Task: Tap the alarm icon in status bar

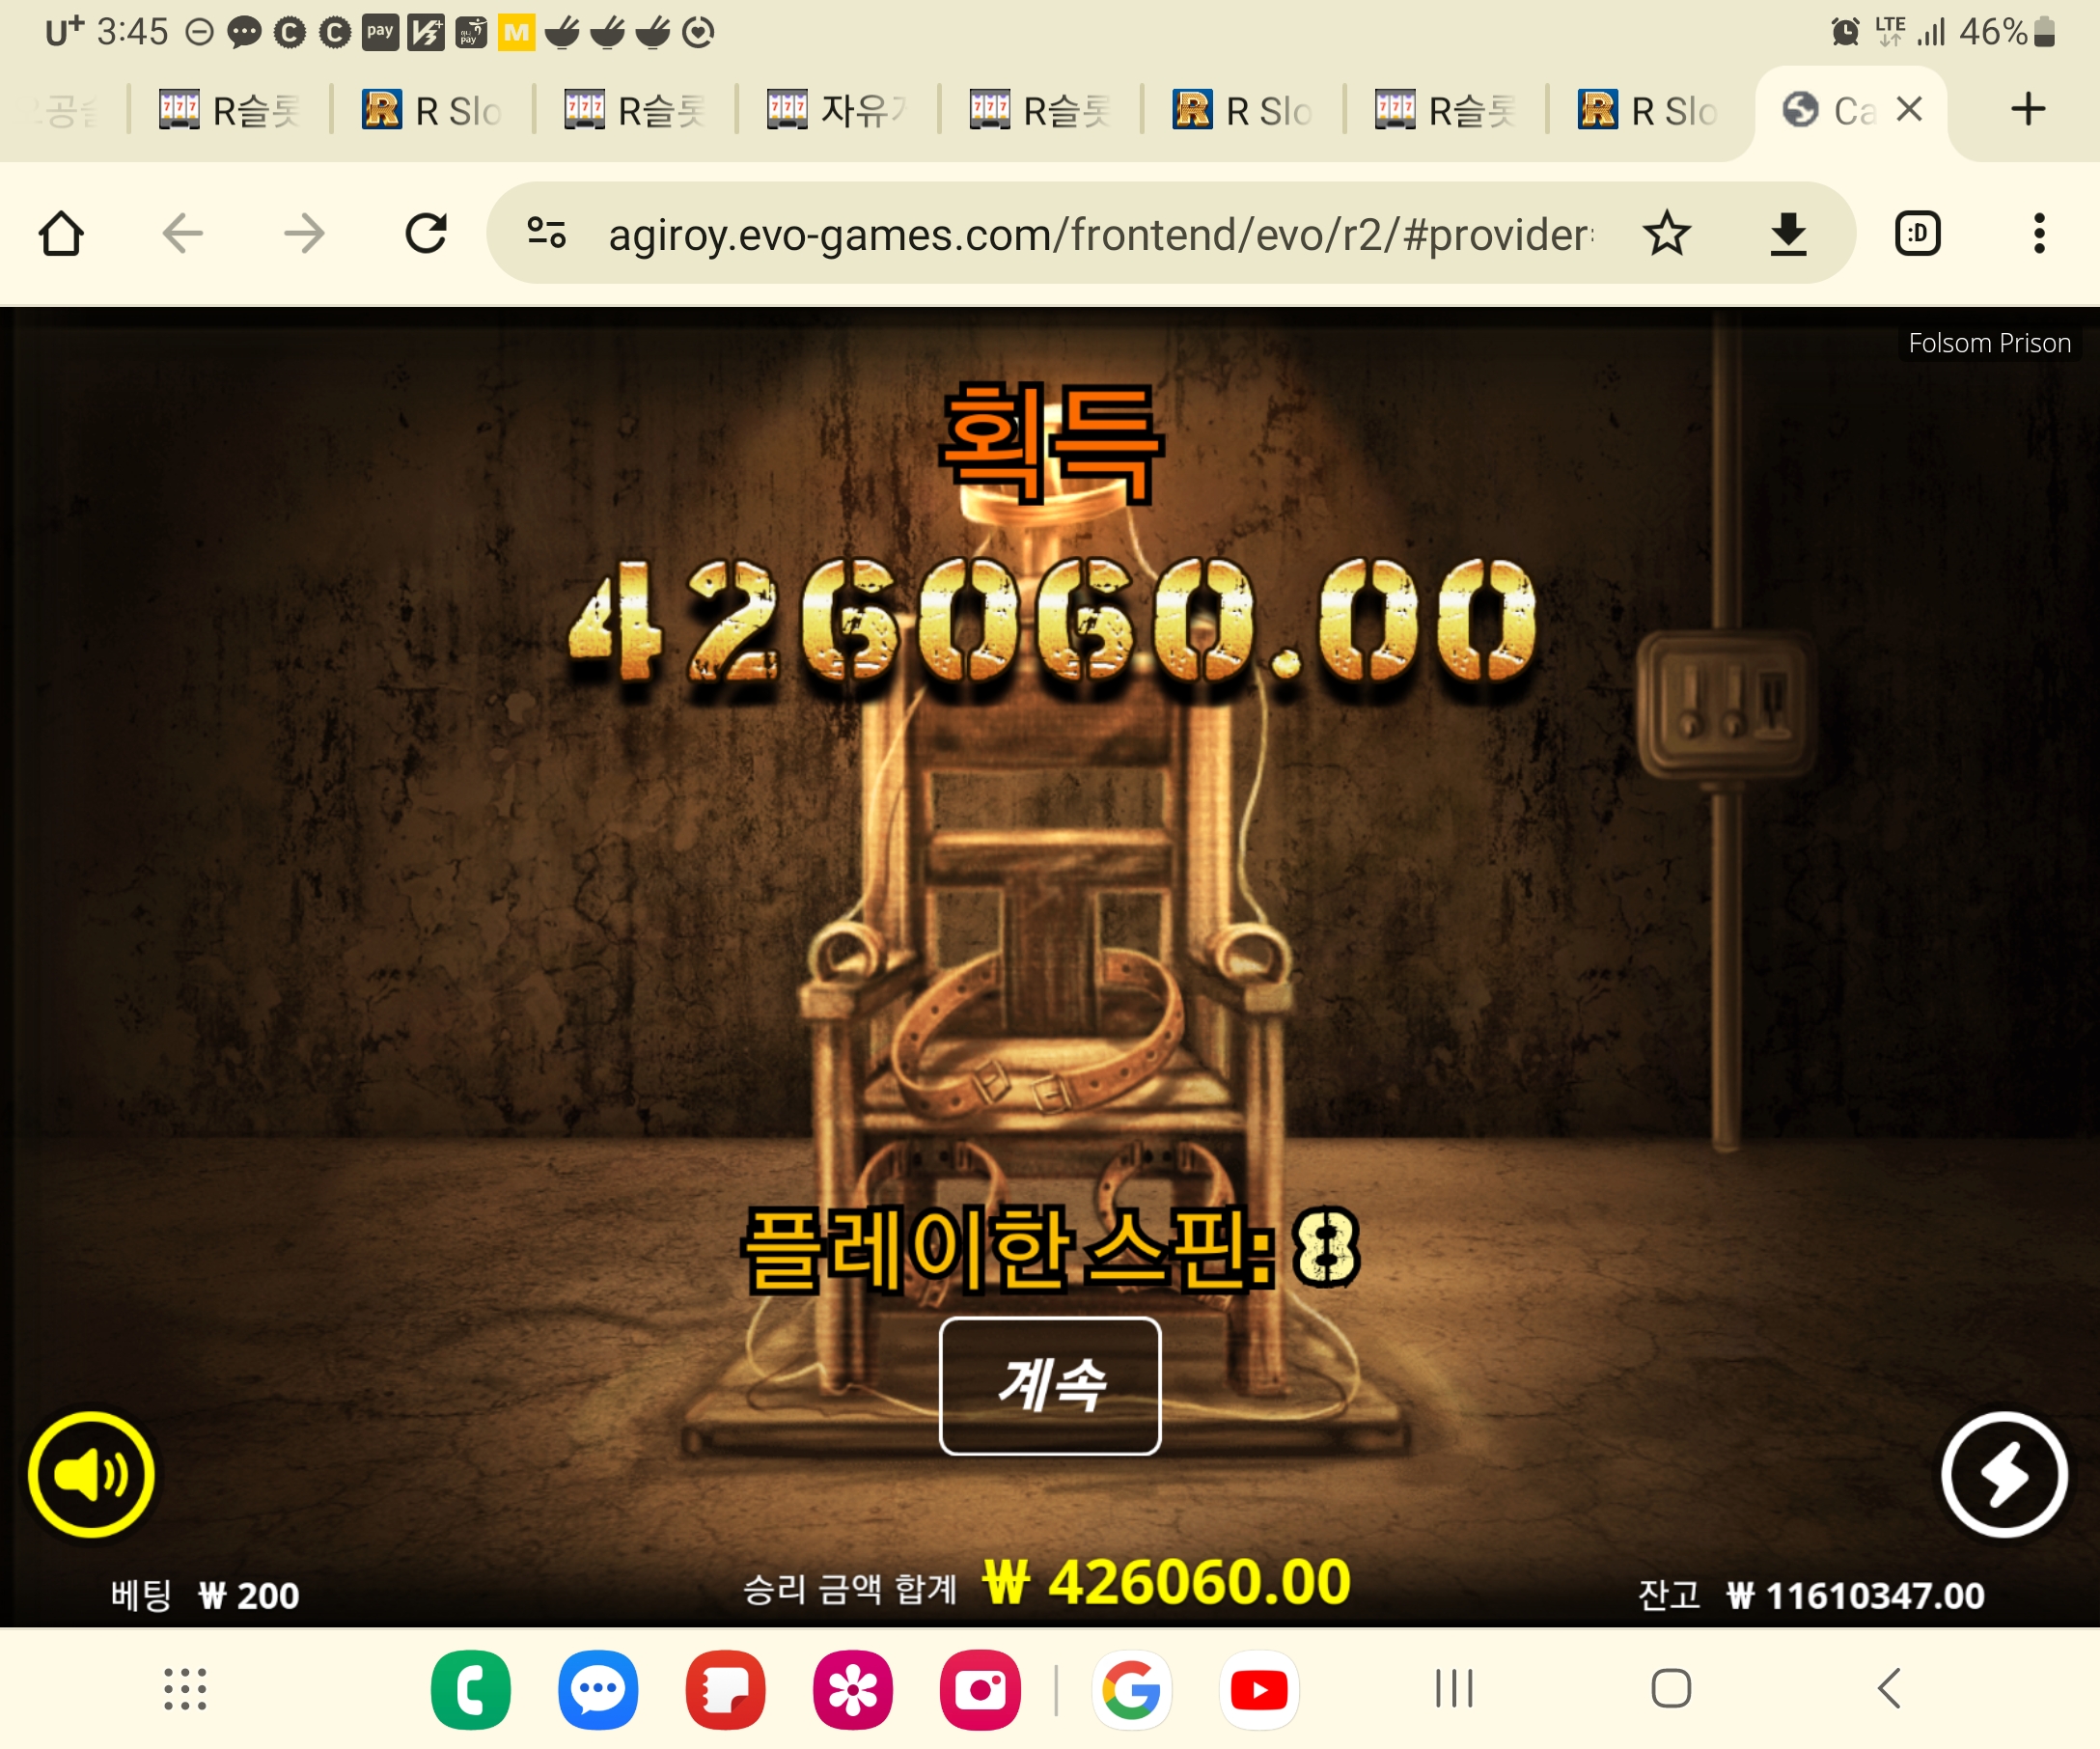Action: (x=1845, y=32)
